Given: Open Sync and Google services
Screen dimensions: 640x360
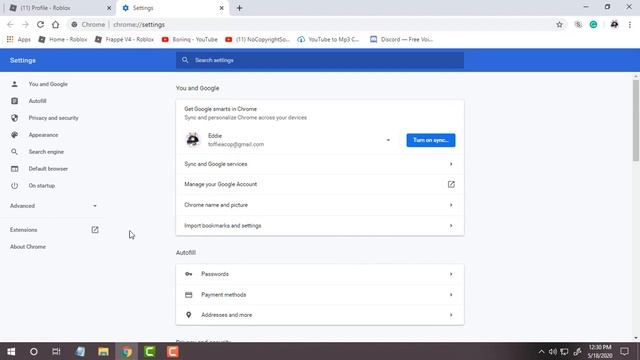Looking at the screenshot, I should click(320, 164).
